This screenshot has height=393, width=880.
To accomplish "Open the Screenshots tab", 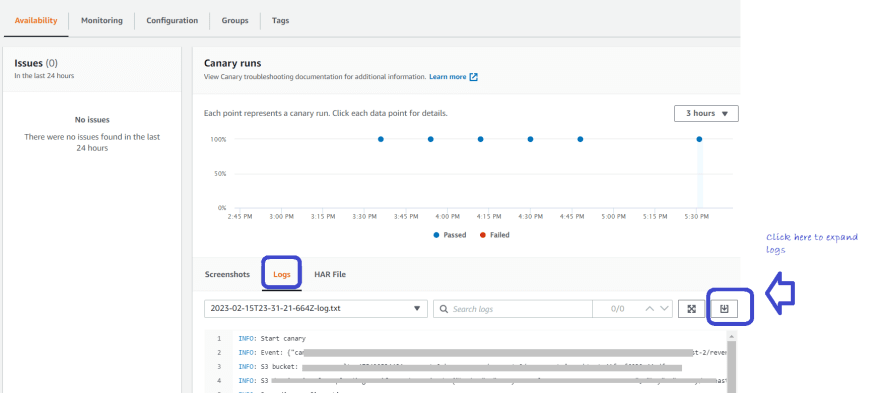I will [x=227, y=275].
